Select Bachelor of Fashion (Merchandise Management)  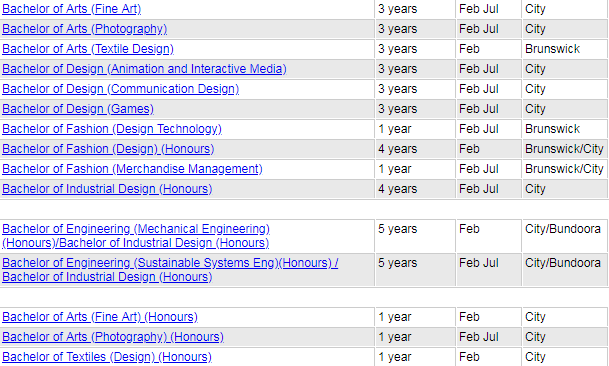click(132, 169)
